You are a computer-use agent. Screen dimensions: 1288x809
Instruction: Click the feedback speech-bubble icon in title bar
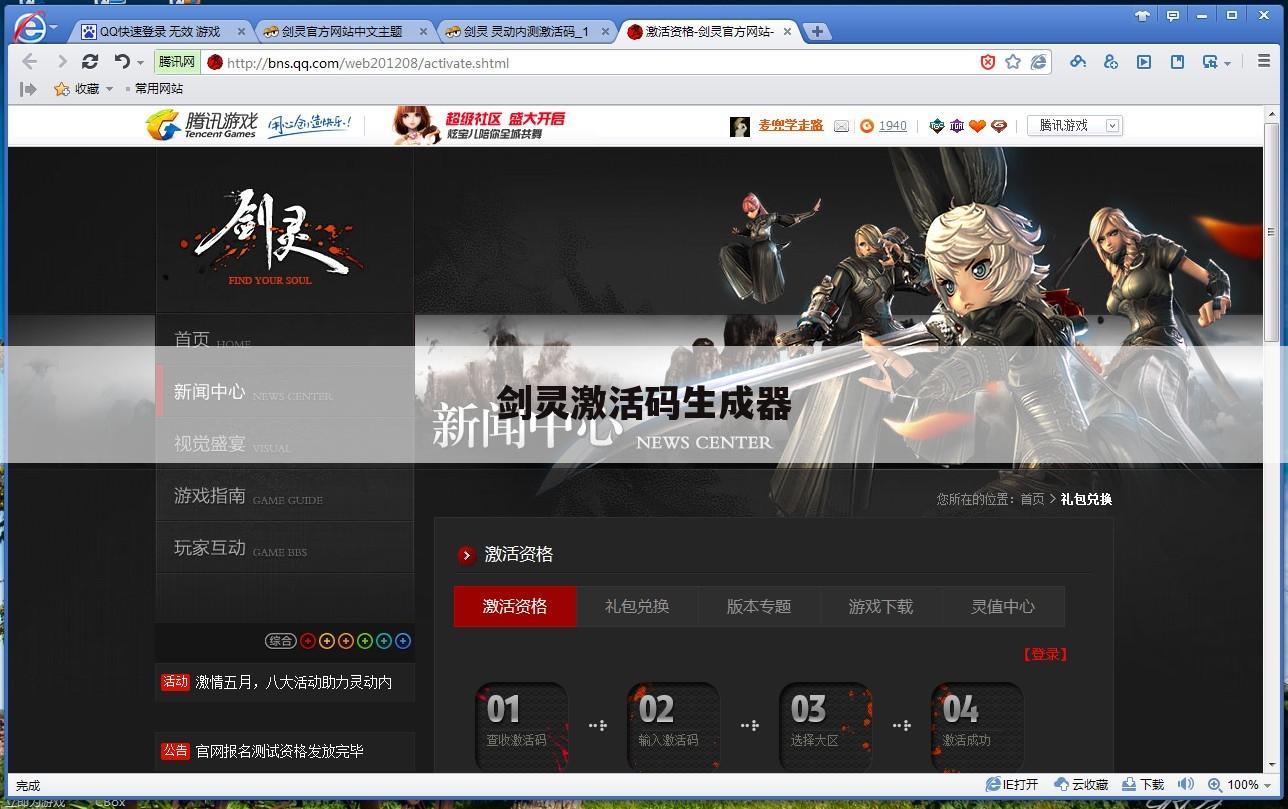point(1173,15)
